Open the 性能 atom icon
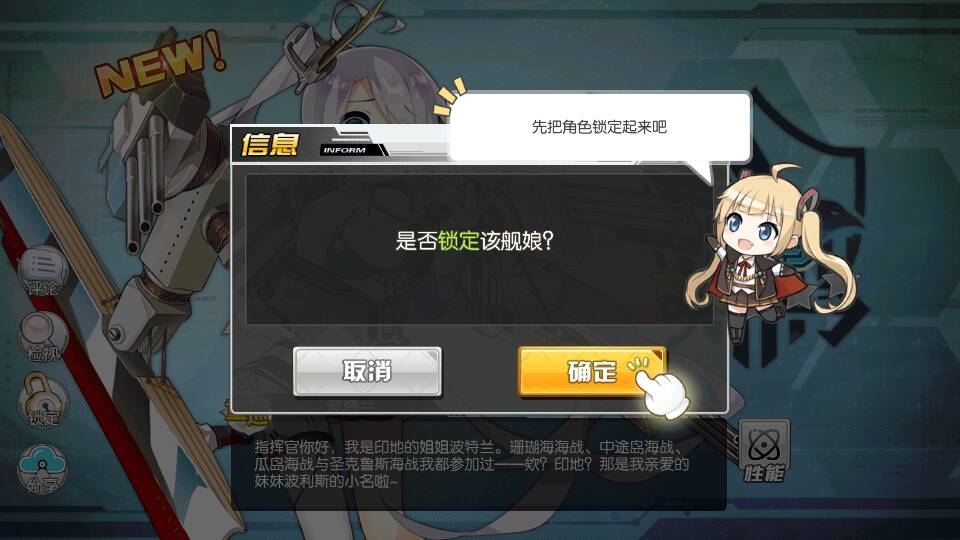Viewport: 960px width, 540px height. (764, 452)
